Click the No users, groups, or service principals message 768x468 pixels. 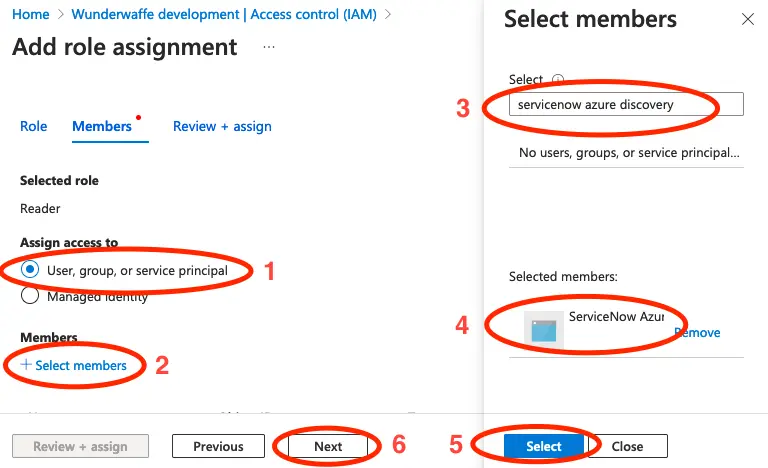click(x=628, y=153)
